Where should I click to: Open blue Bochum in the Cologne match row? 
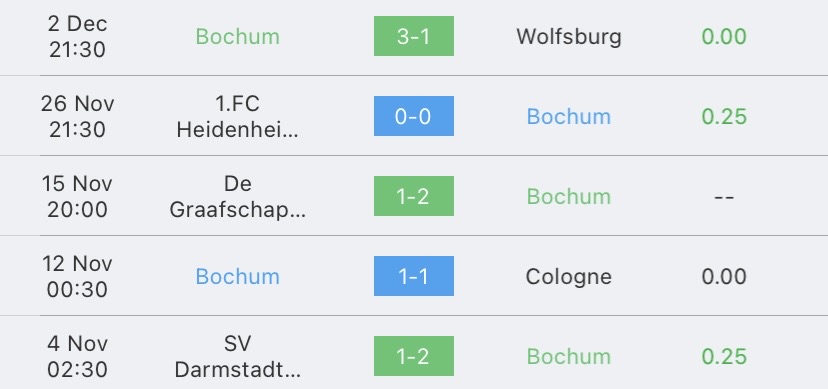(x=237, y=277)
